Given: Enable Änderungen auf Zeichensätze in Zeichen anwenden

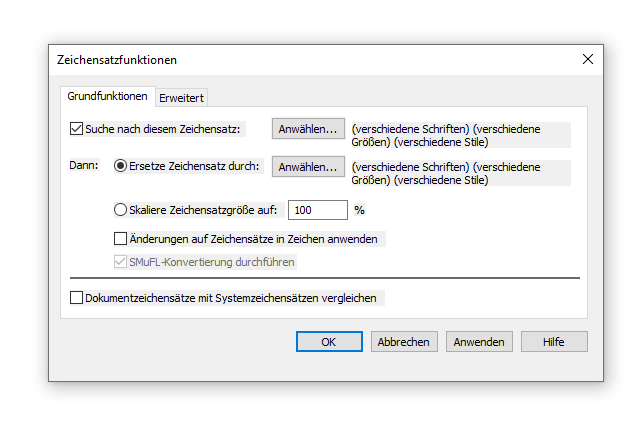Looking at the screenshot, I should (x=120, y=239).
